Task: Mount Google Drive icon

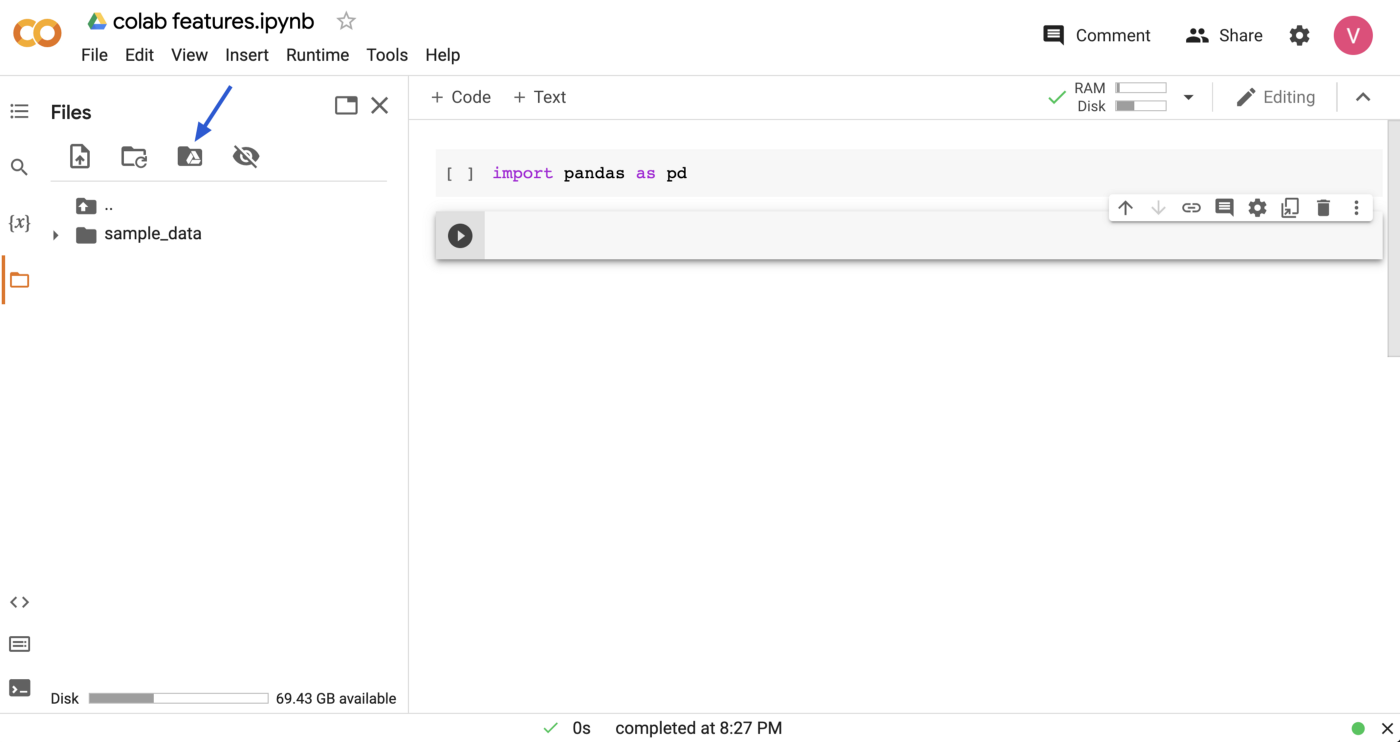Action: coord(190,156)
